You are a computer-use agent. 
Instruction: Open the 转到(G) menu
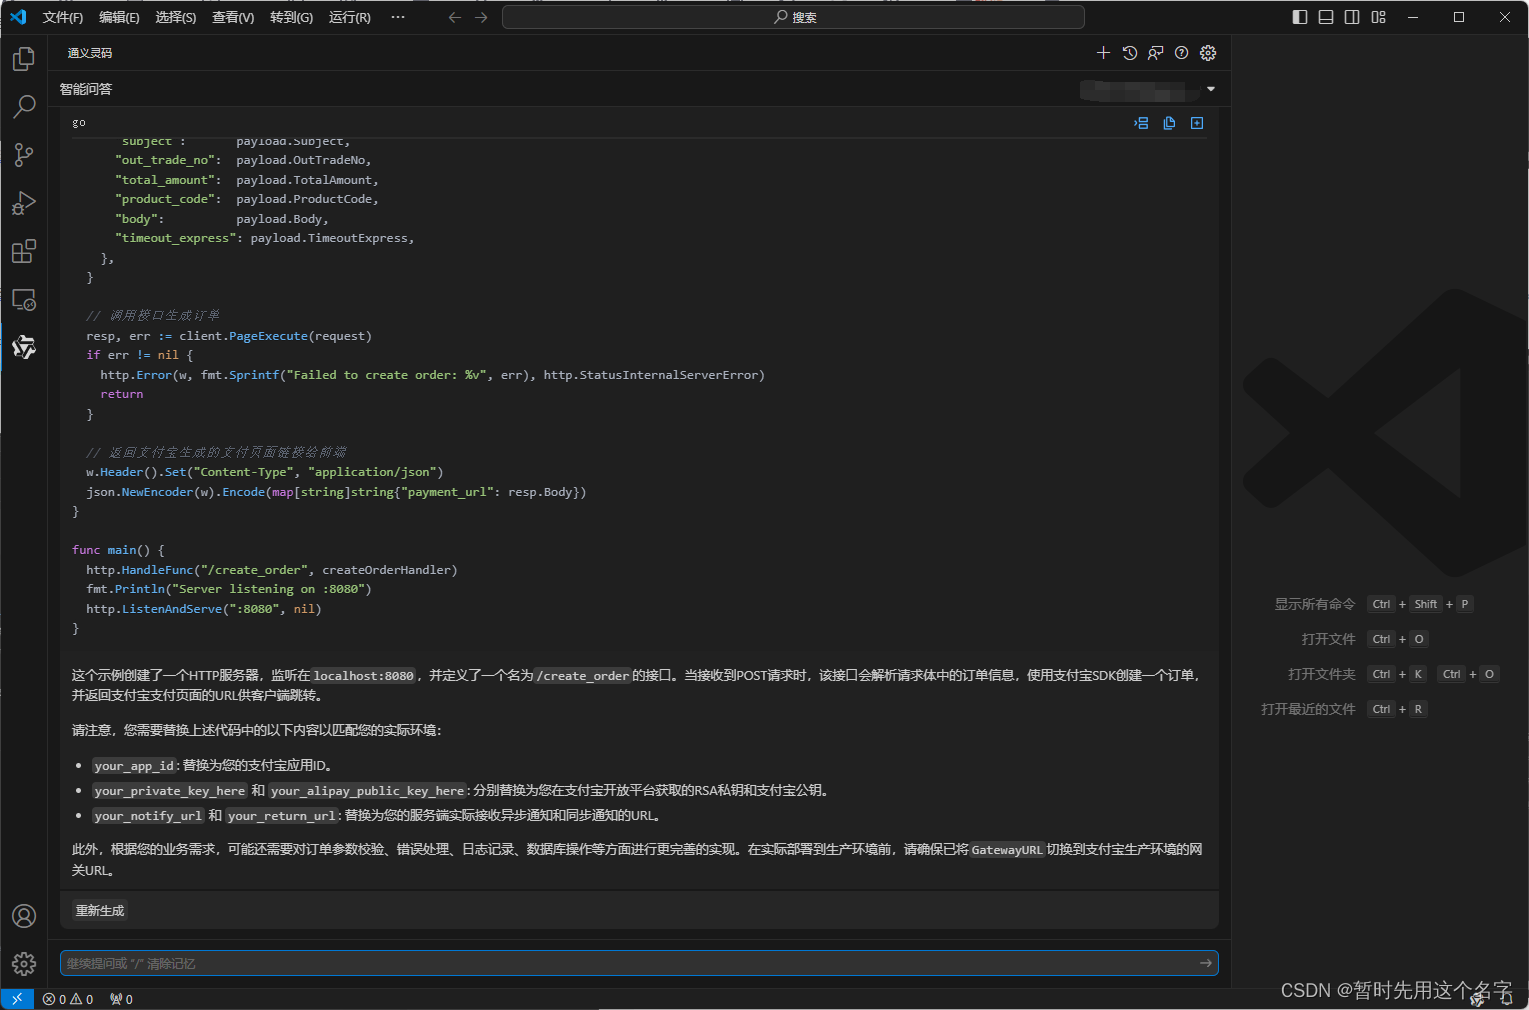pos(291,17)
